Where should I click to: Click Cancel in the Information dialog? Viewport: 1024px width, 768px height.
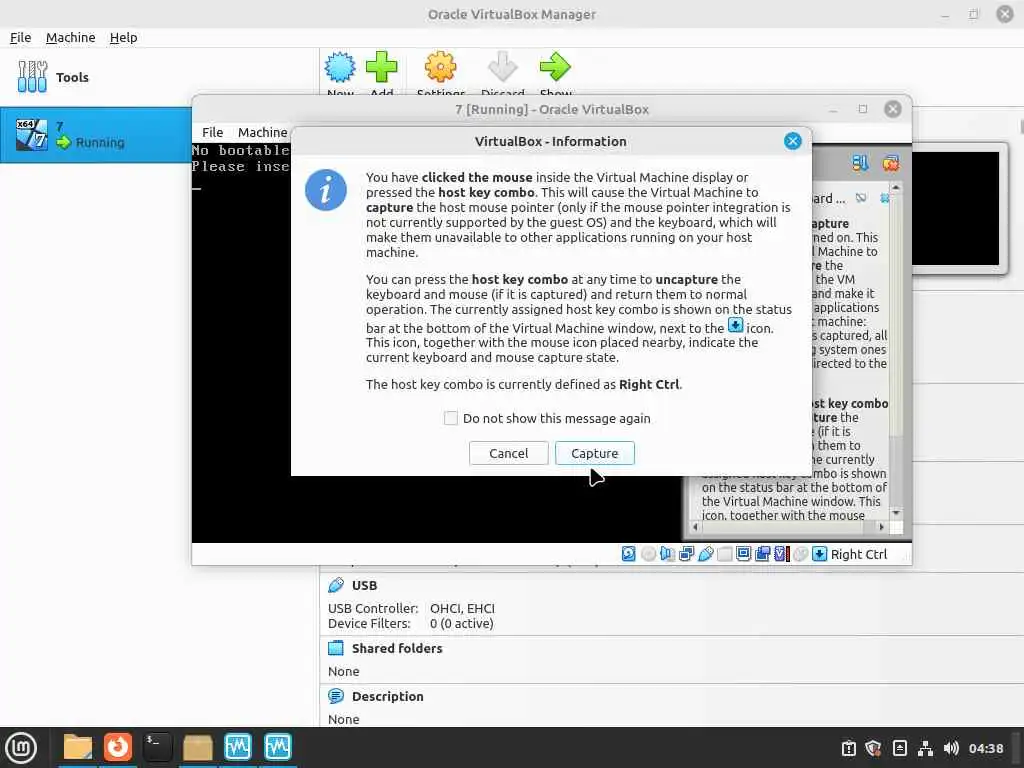pyautogui.click(x=508, y=453)
